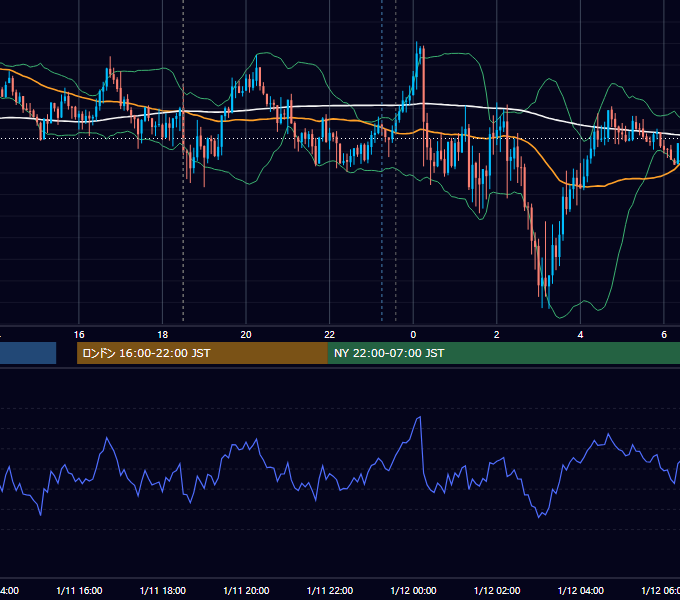The width and height of the screenshot is (680, 600).
Task: Click the 1/11 16:00 time label
Action: click(x=79, y=590)
